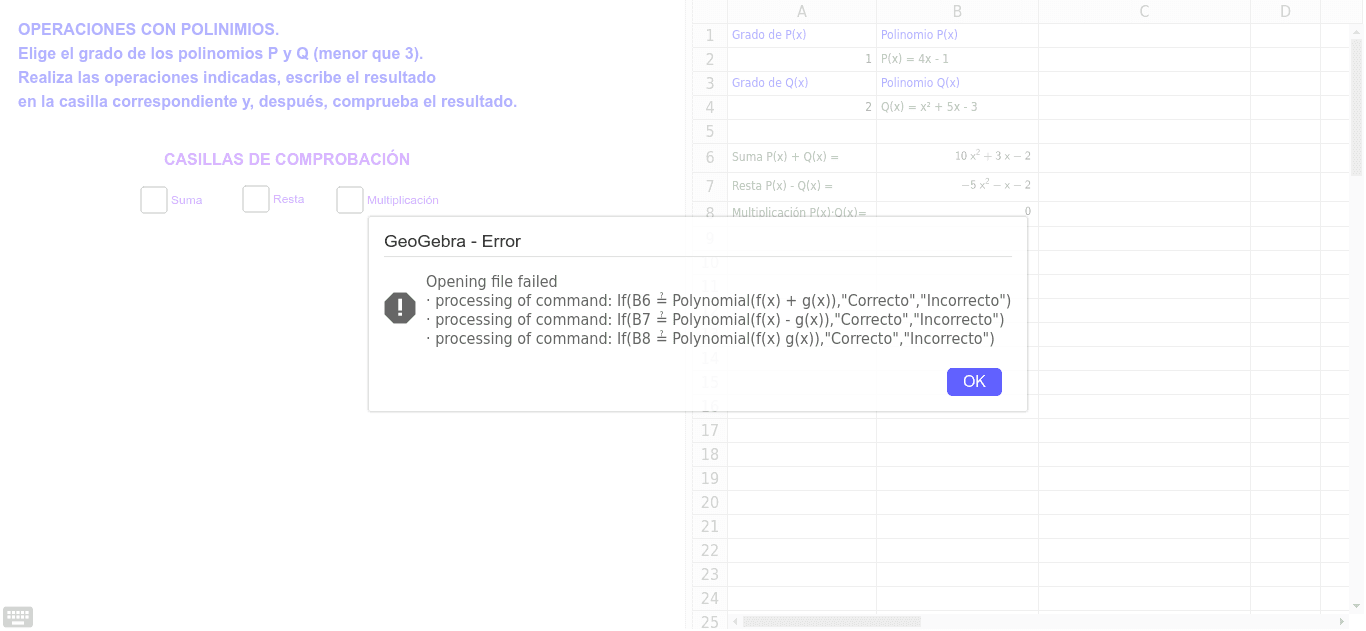Select cell 'Polinomio P(x)'
The image size is (1366, 631).
click(958, 35)
